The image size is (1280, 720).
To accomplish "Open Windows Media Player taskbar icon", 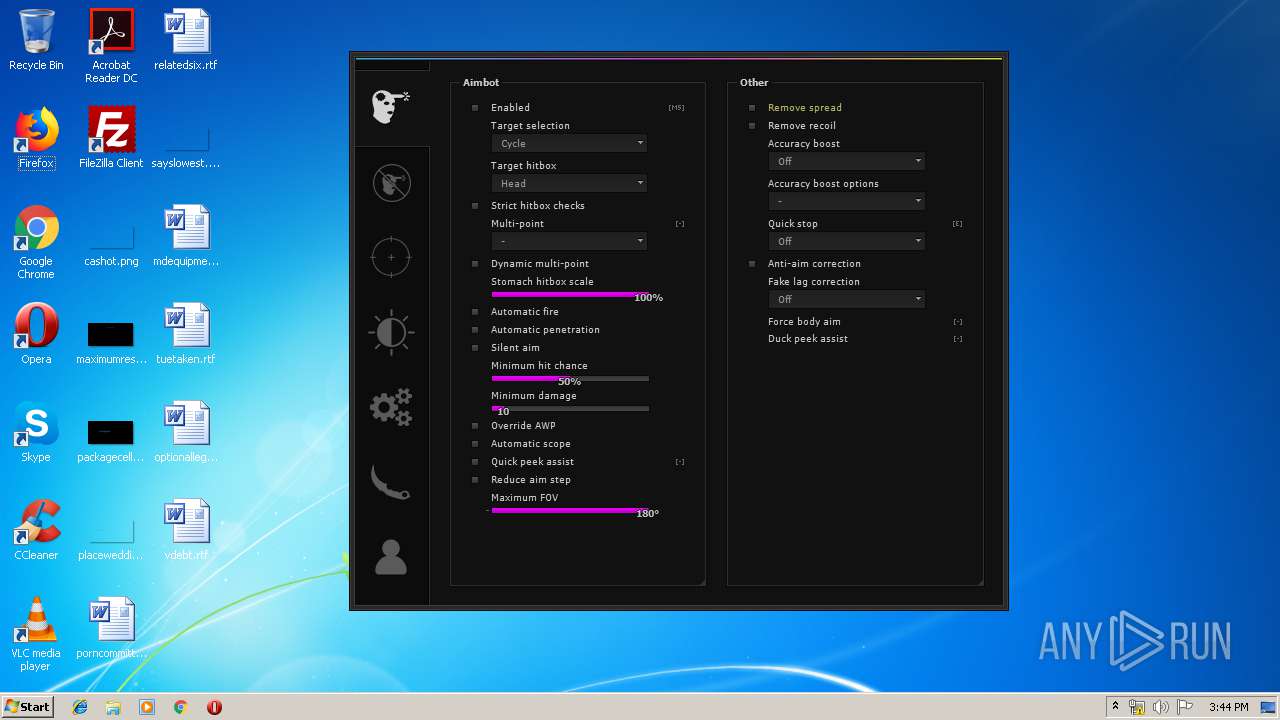I will 147,707.
